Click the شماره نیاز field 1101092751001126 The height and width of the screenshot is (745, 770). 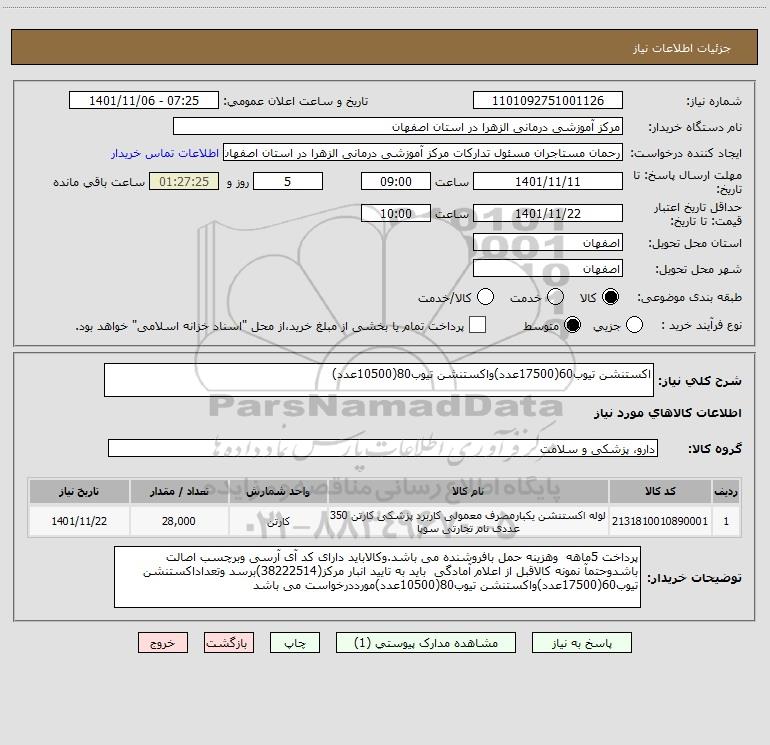point(548,101)
